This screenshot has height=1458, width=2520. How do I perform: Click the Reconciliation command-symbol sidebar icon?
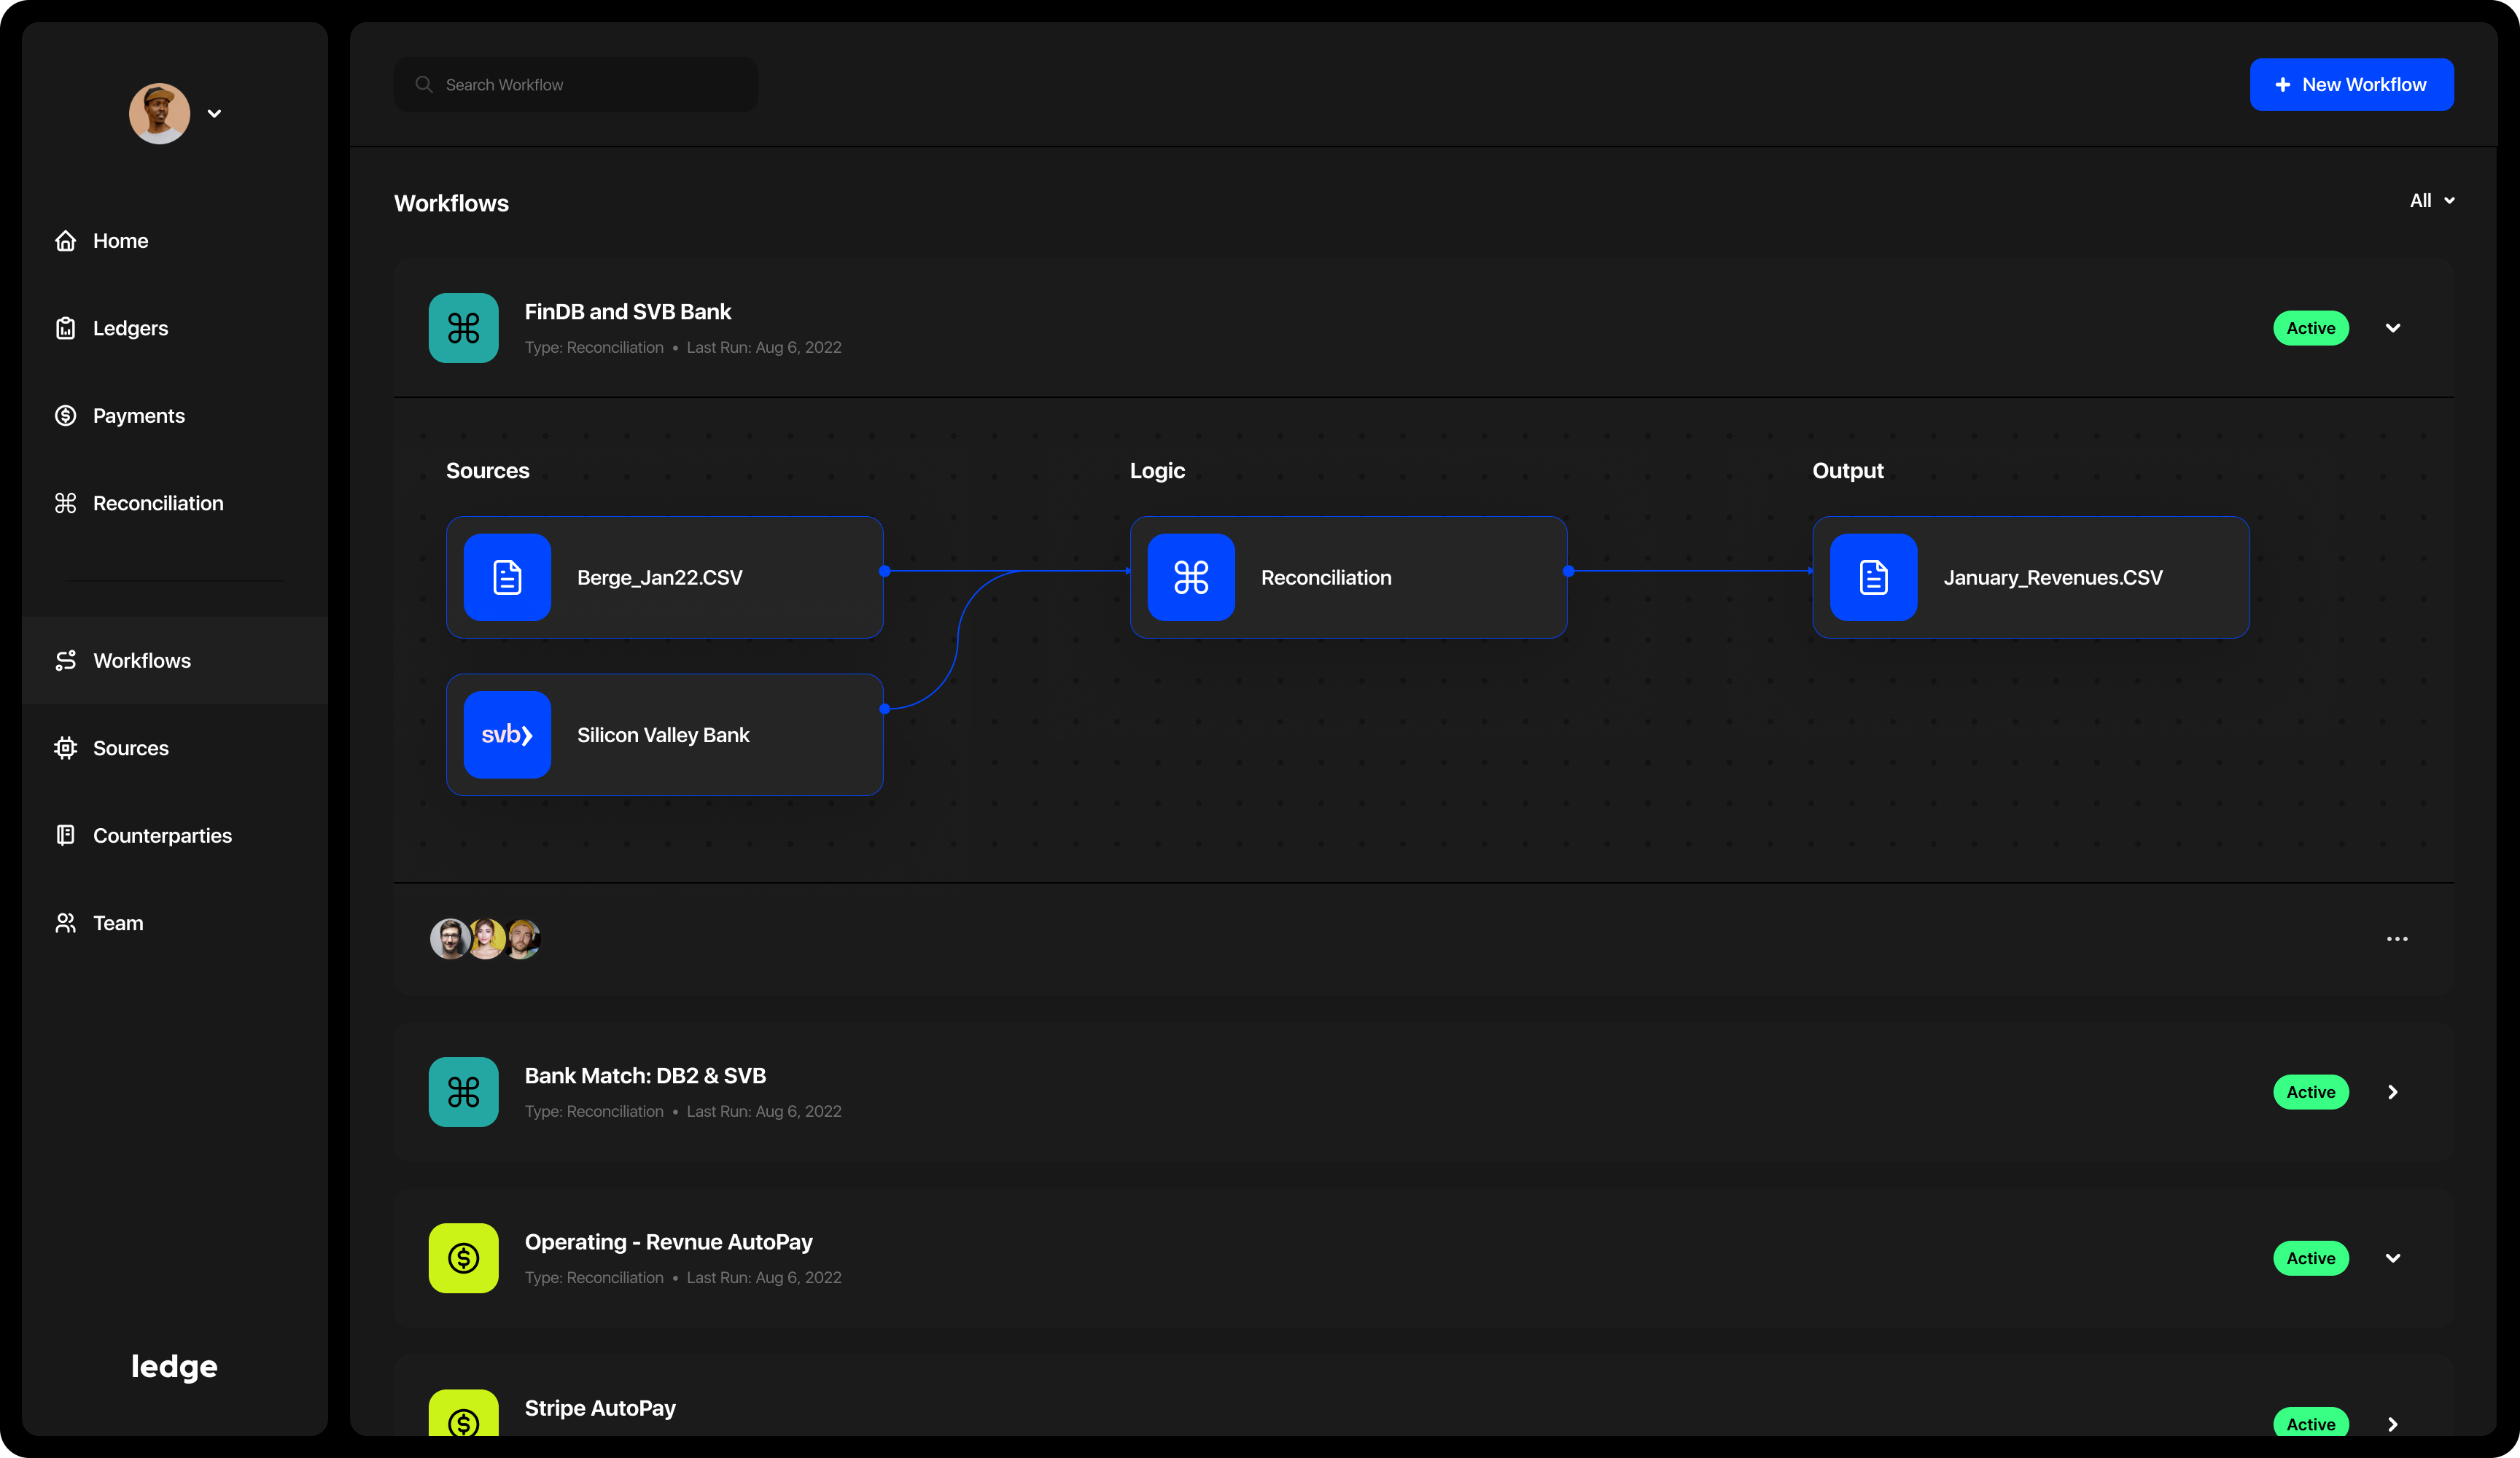66,503
